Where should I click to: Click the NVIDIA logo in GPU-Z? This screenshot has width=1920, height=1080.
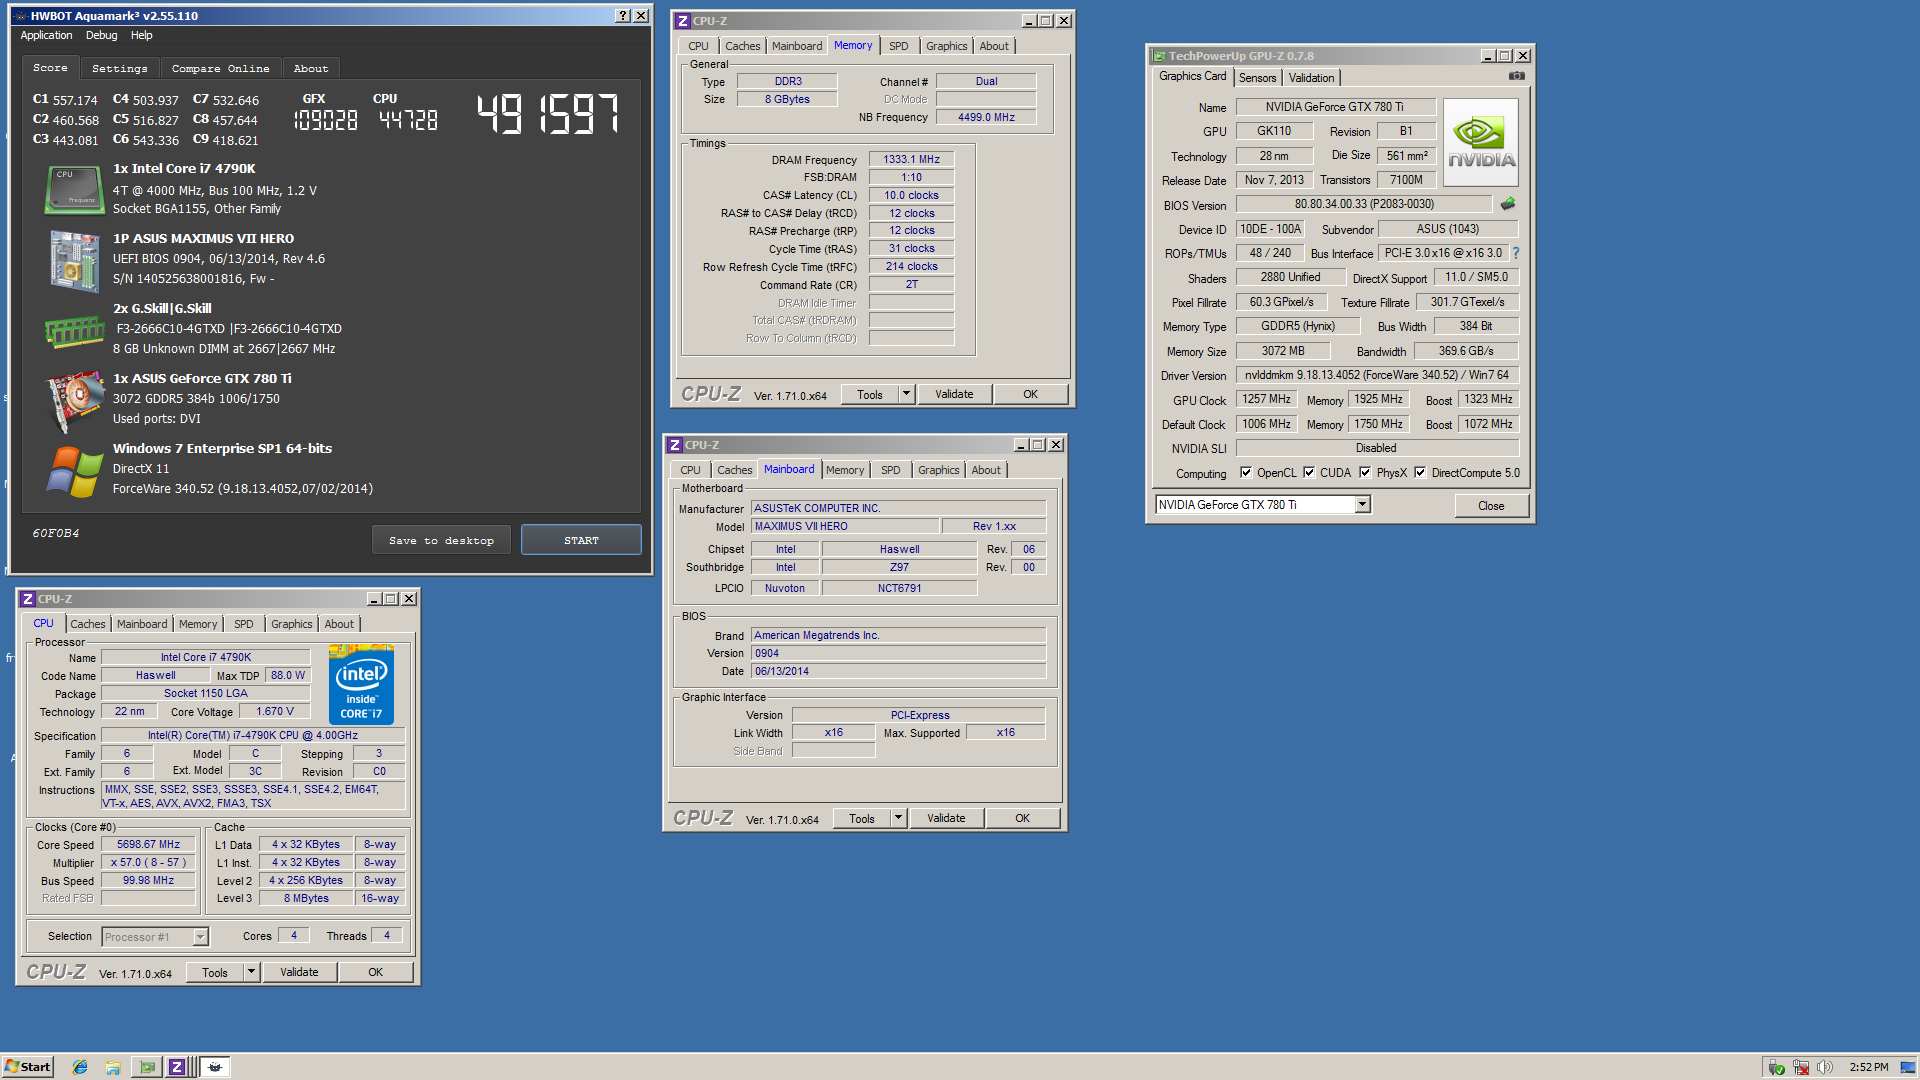(1481, 142)
